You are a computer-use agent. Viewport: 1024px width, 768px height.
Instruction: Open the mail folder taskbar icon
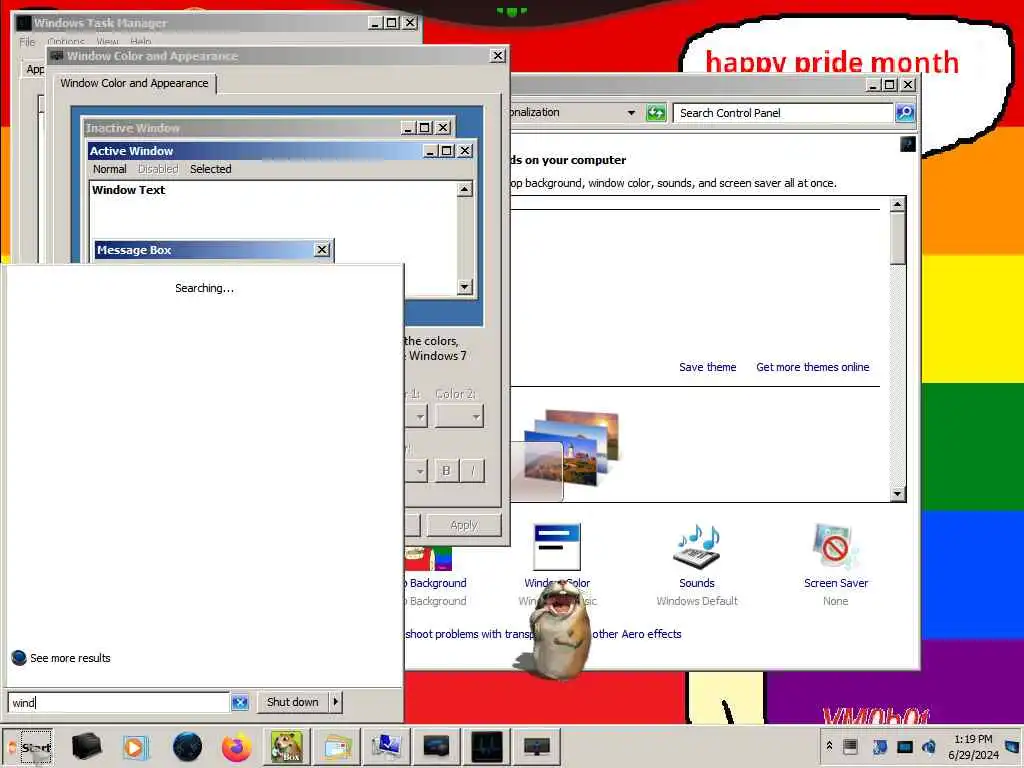click(x=336, y=747)
